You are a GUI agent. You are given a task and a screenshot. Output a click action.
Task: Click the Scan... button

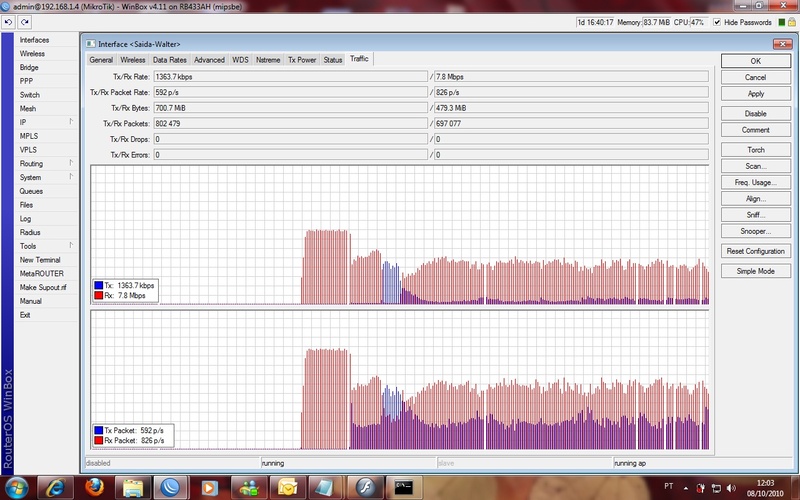(756, 166)
